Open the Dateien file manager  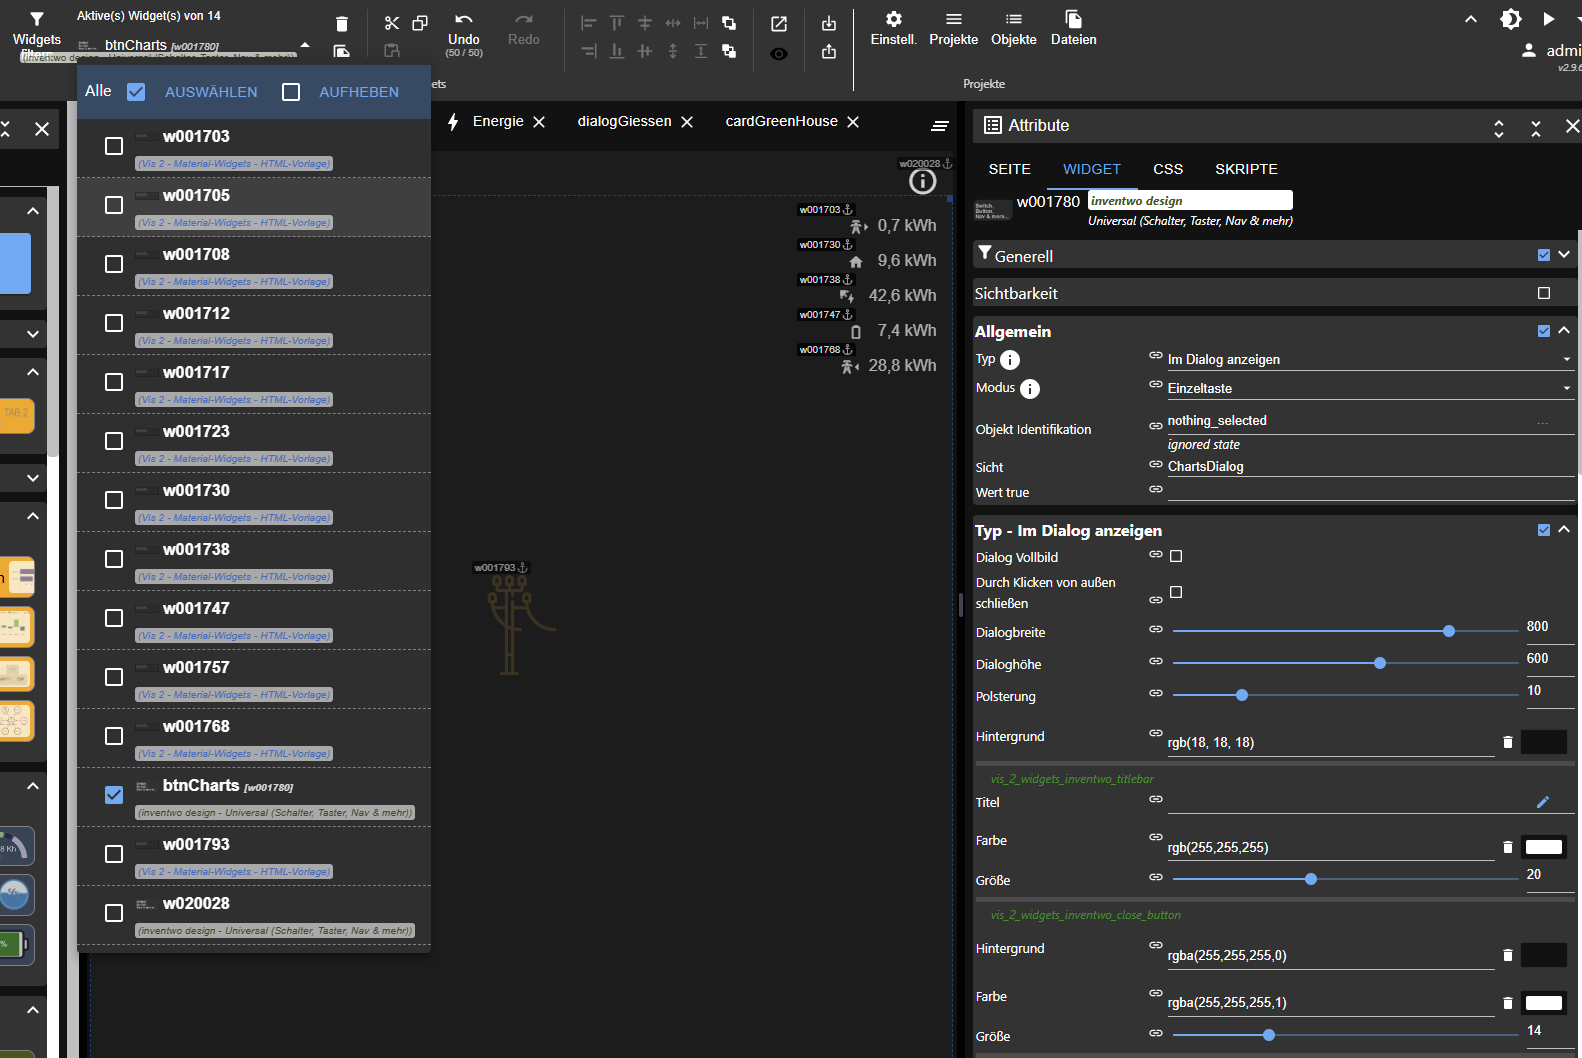point(1073,28)
